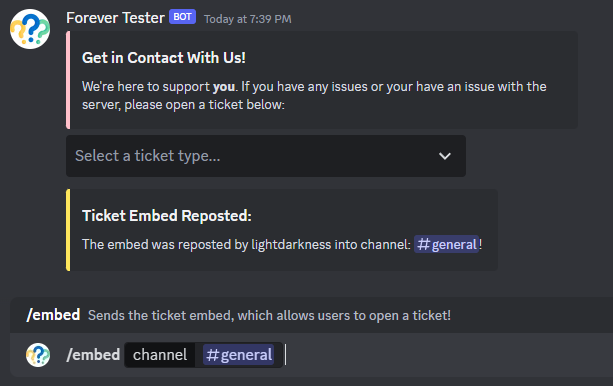613x386 pixels.
Task: Click the #general value in the command input
Action: pos(238,355)
